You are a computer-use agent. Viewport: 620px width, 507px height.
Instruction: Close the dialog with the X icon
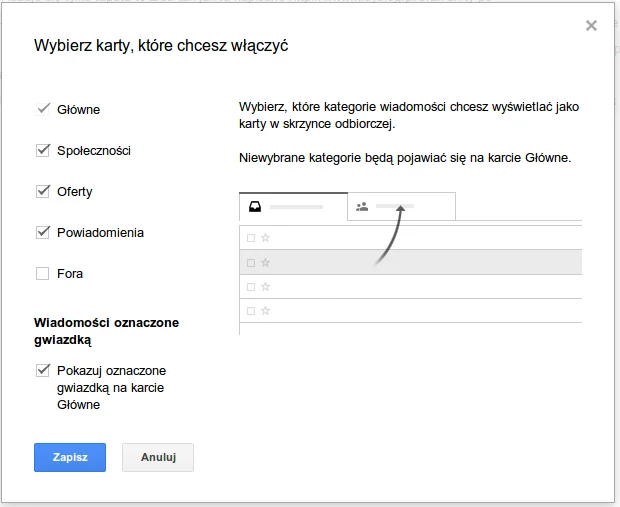point(591,26)
